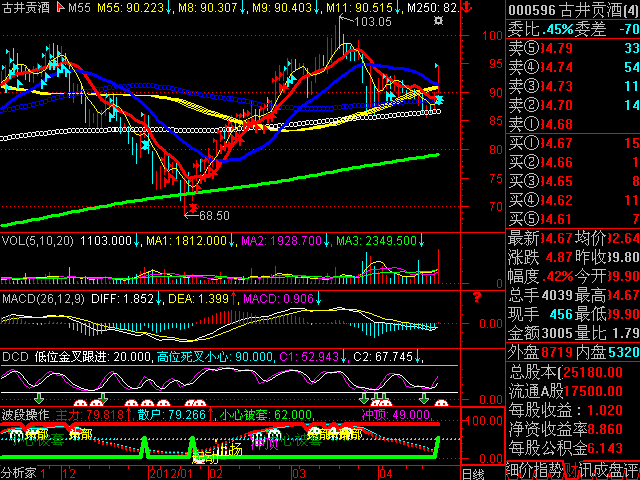Click the cyan star marker near the 80 level in December

(x=145, y=144)
